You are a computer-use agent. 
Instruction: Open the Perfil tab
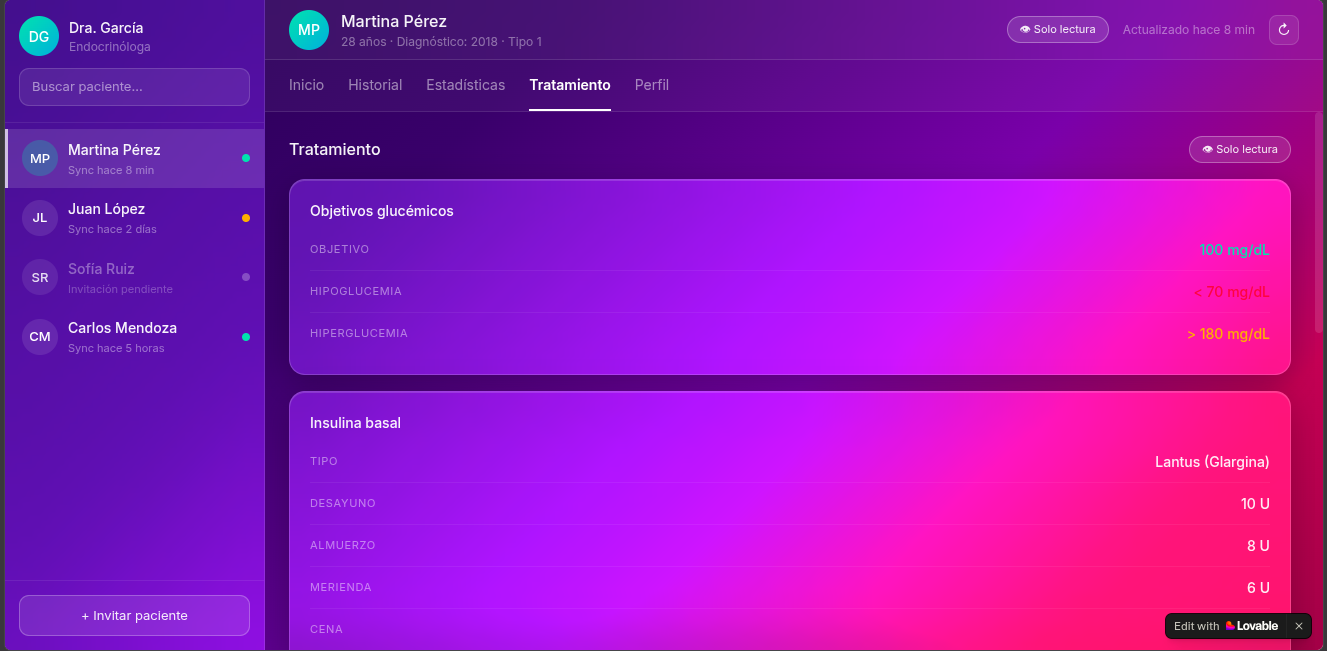pos(652,85)
